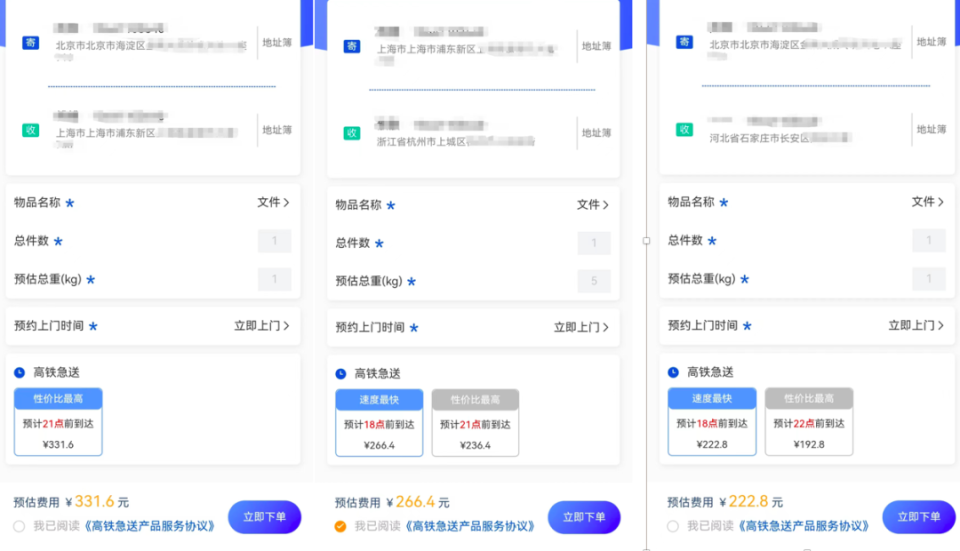This screenshot has height=551, width=960.
Task: Open 高铁急送产品服务协议 link in ¥222.8 order
Action: (803, 526)
